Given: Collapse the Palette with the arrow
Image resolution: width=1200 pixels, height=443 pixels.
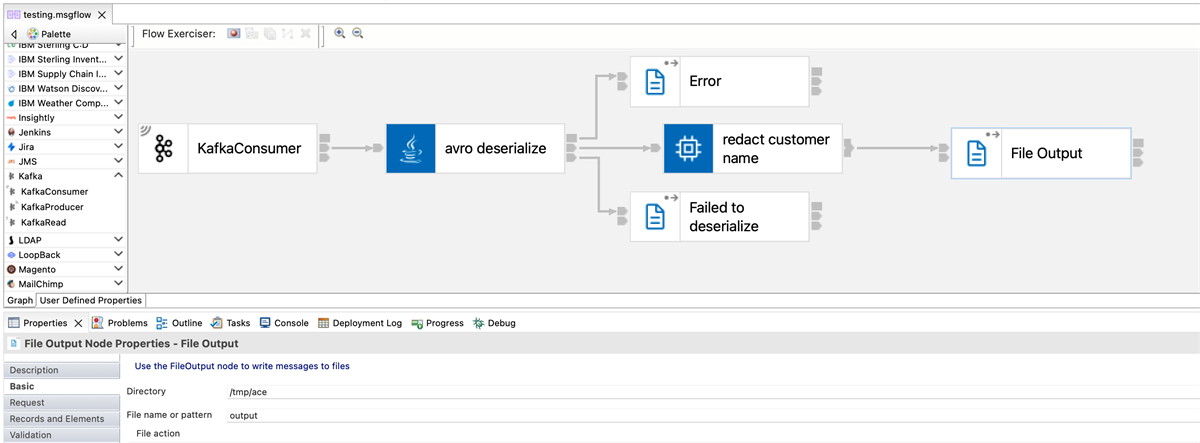Looking at the screenshot, I should [13, 34].
